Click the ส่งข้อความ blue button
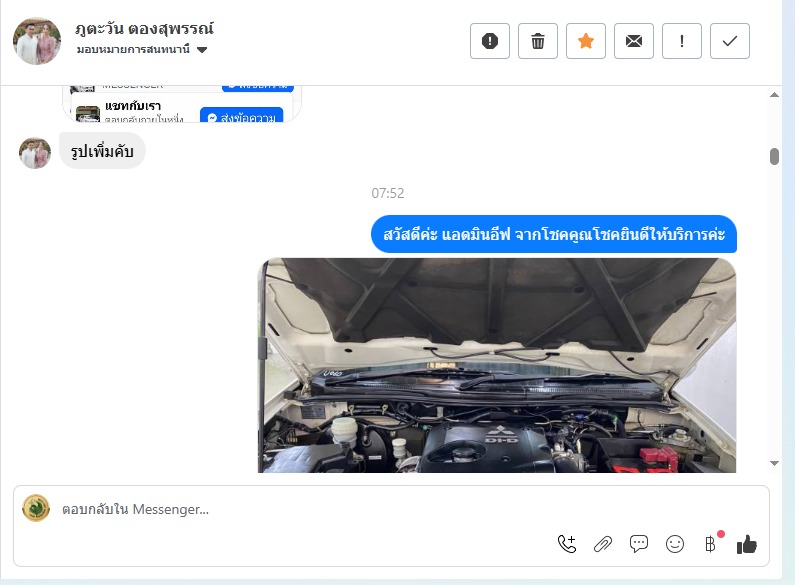This screenshot has width=795, height=585. tap(241, 116)
